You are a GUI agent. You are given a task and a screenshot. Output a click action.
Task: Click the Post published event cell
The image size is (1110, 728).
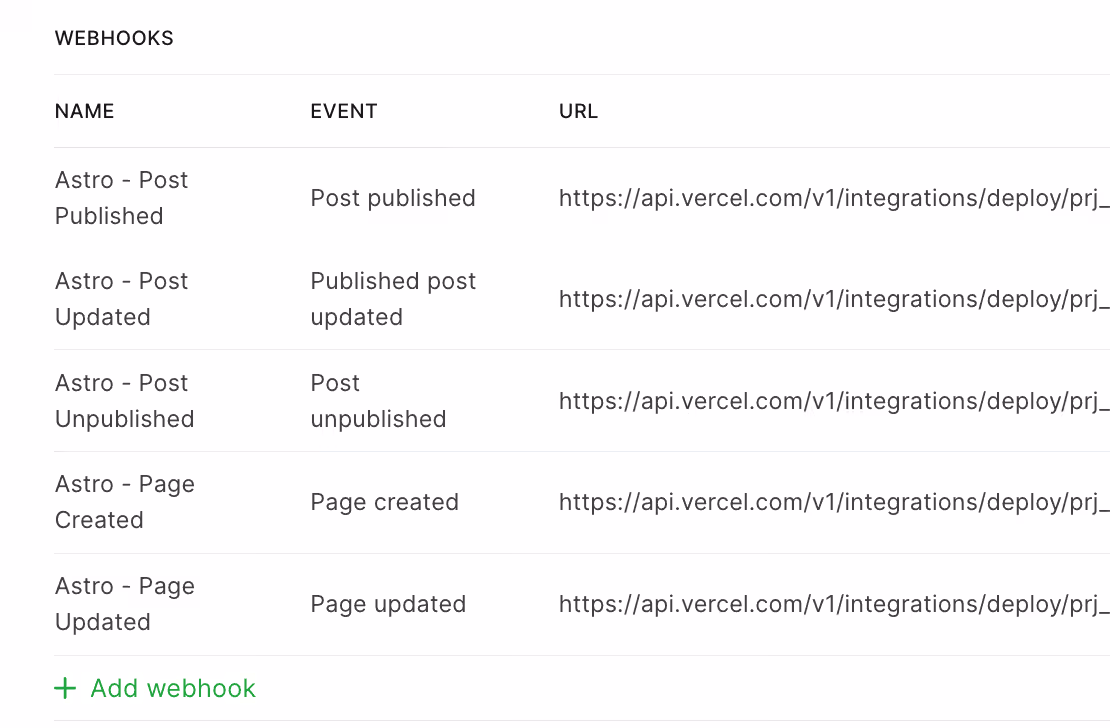click(393, 198)
